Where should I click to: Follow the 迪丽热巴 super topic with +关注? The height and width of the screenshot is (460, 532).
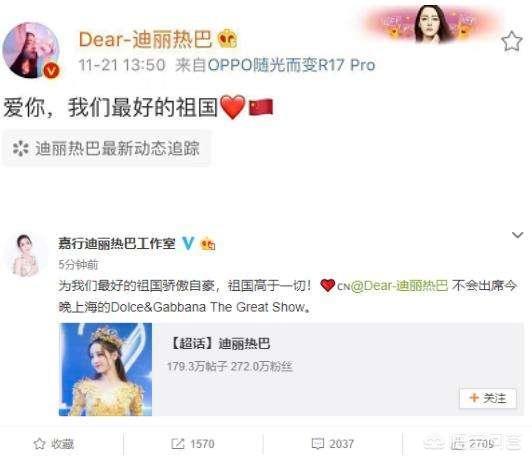pos(488,398)
